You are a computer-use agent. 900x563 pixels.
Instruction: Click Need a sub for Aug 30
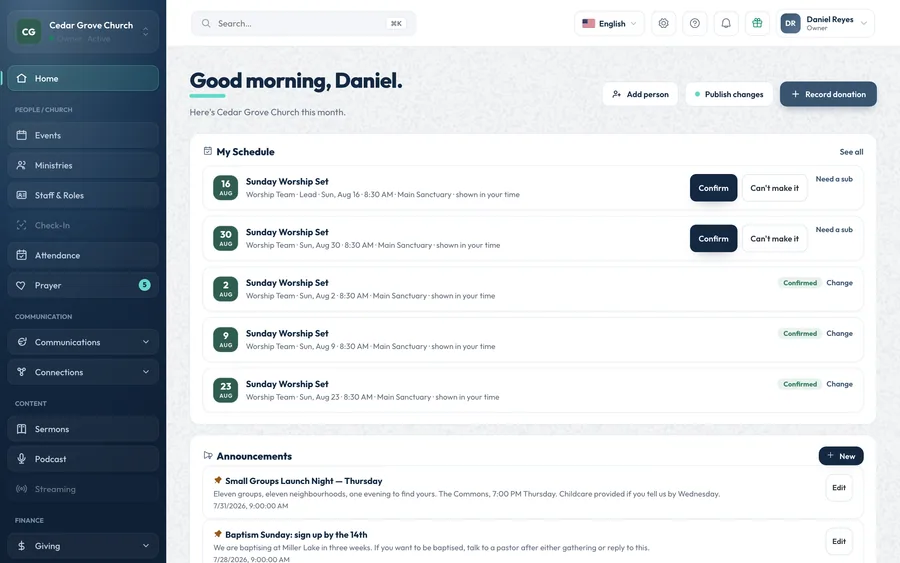point(834,230)
